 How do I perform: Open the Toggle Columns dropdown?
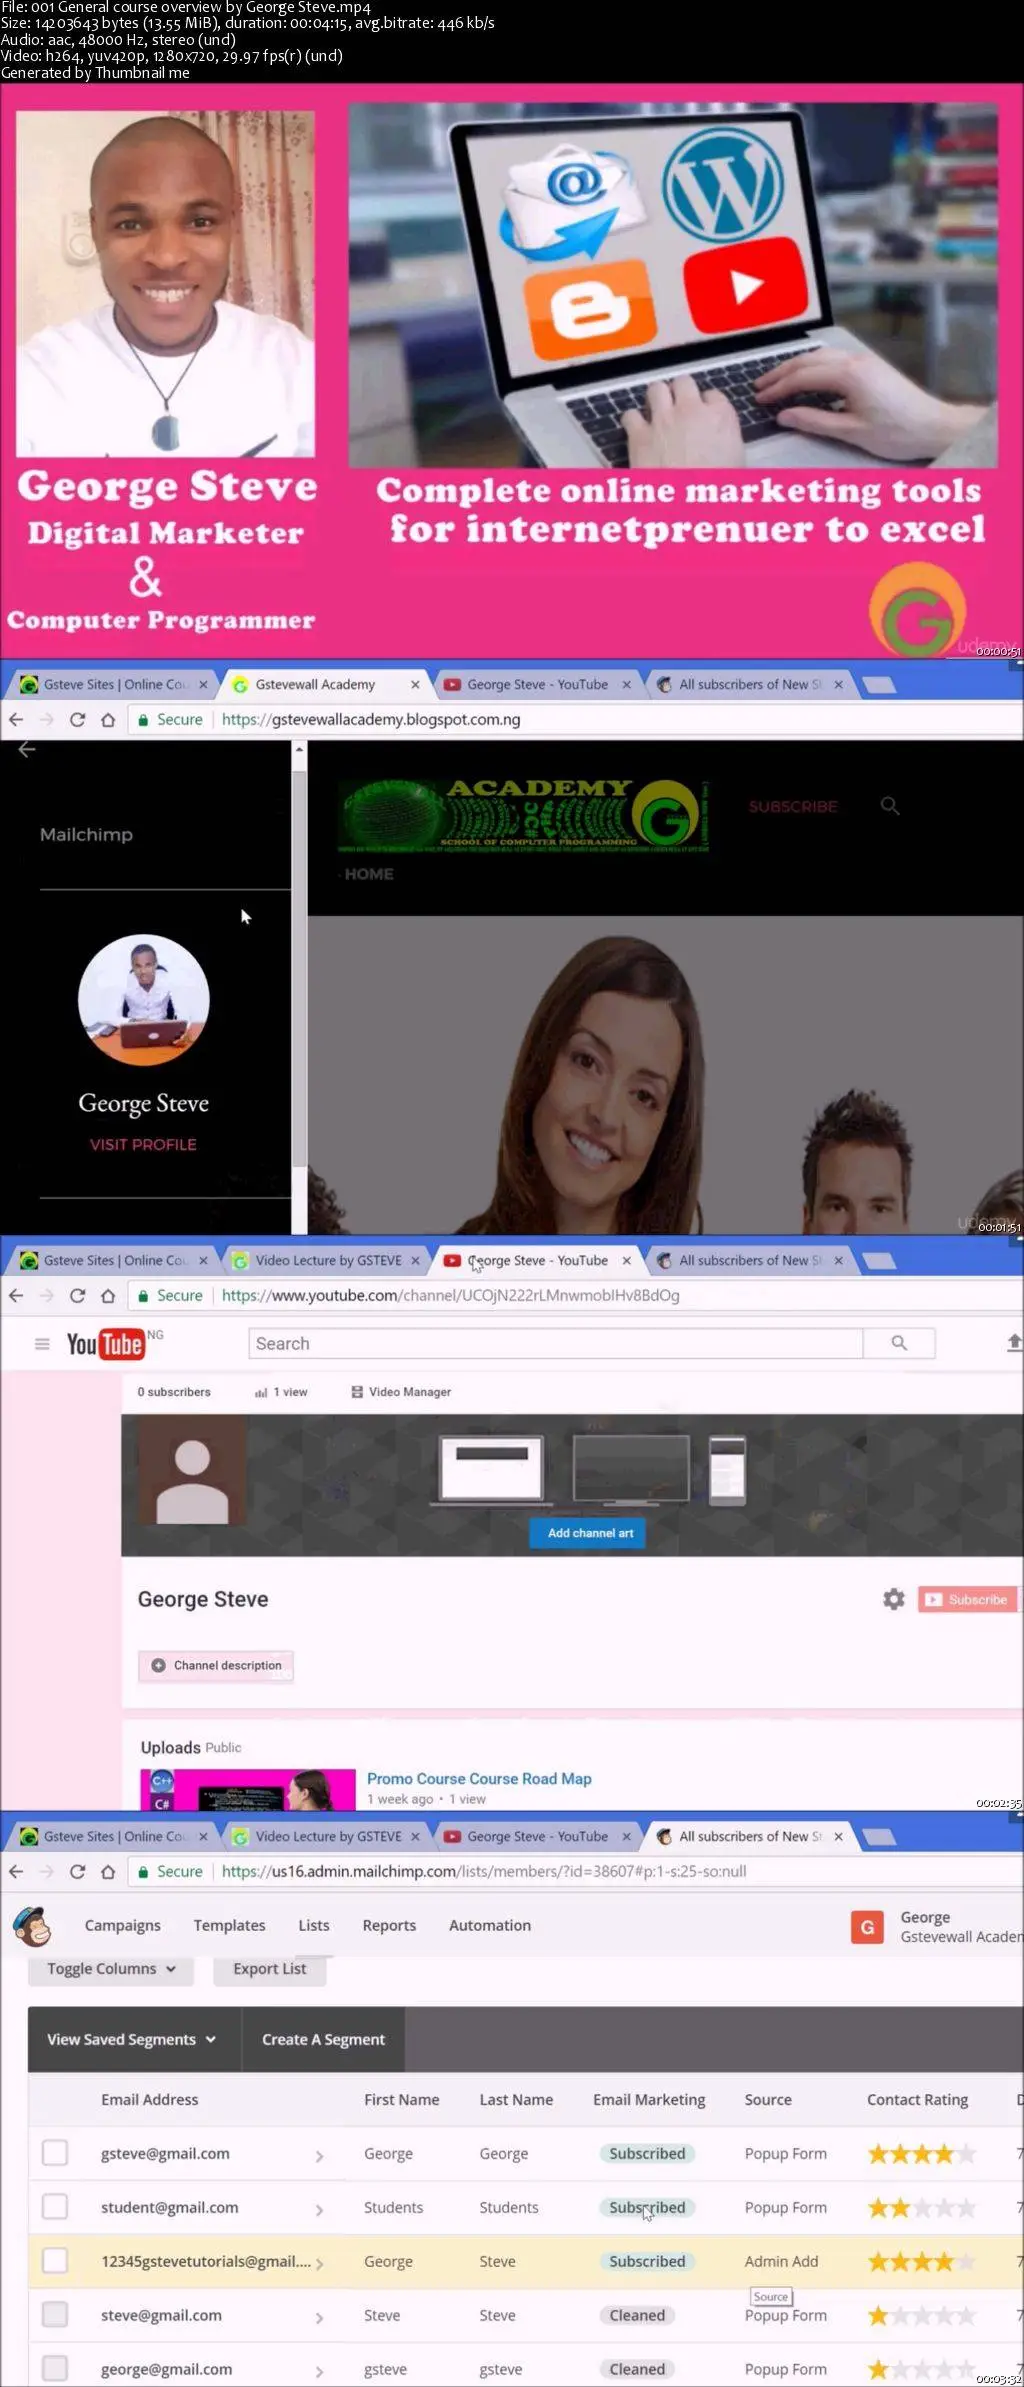(x=111, y=1969)
